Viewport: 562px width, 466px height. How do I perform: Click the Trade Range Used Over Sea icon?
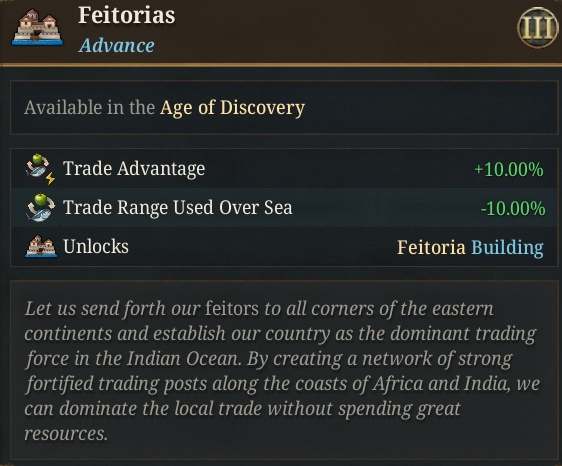(x=41, y=208)
